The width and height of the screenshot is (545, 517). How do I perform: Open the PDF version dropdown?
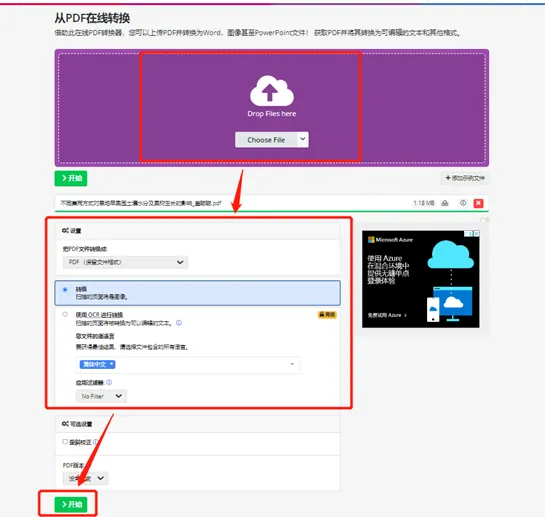(86, 478)
